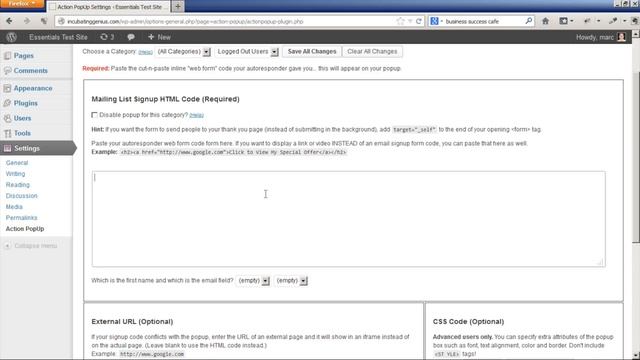The height and width of the screenshot is (360, 640).
Task: Click the WordPress logo in admin bar
Action: pos(11,37)
